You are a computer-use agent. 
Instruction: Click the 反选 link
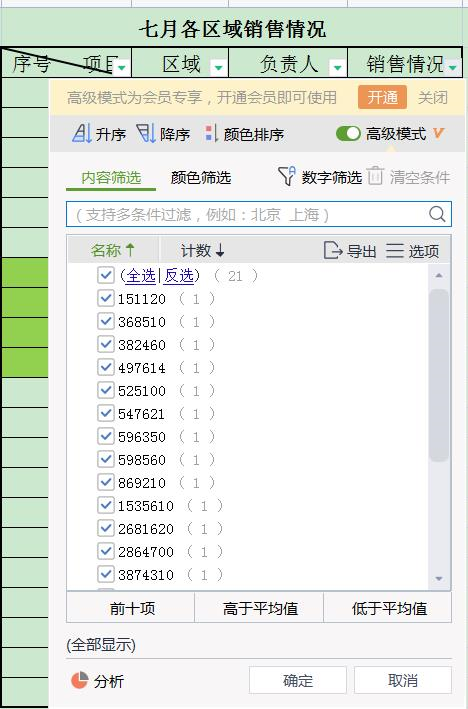point(179,275)
